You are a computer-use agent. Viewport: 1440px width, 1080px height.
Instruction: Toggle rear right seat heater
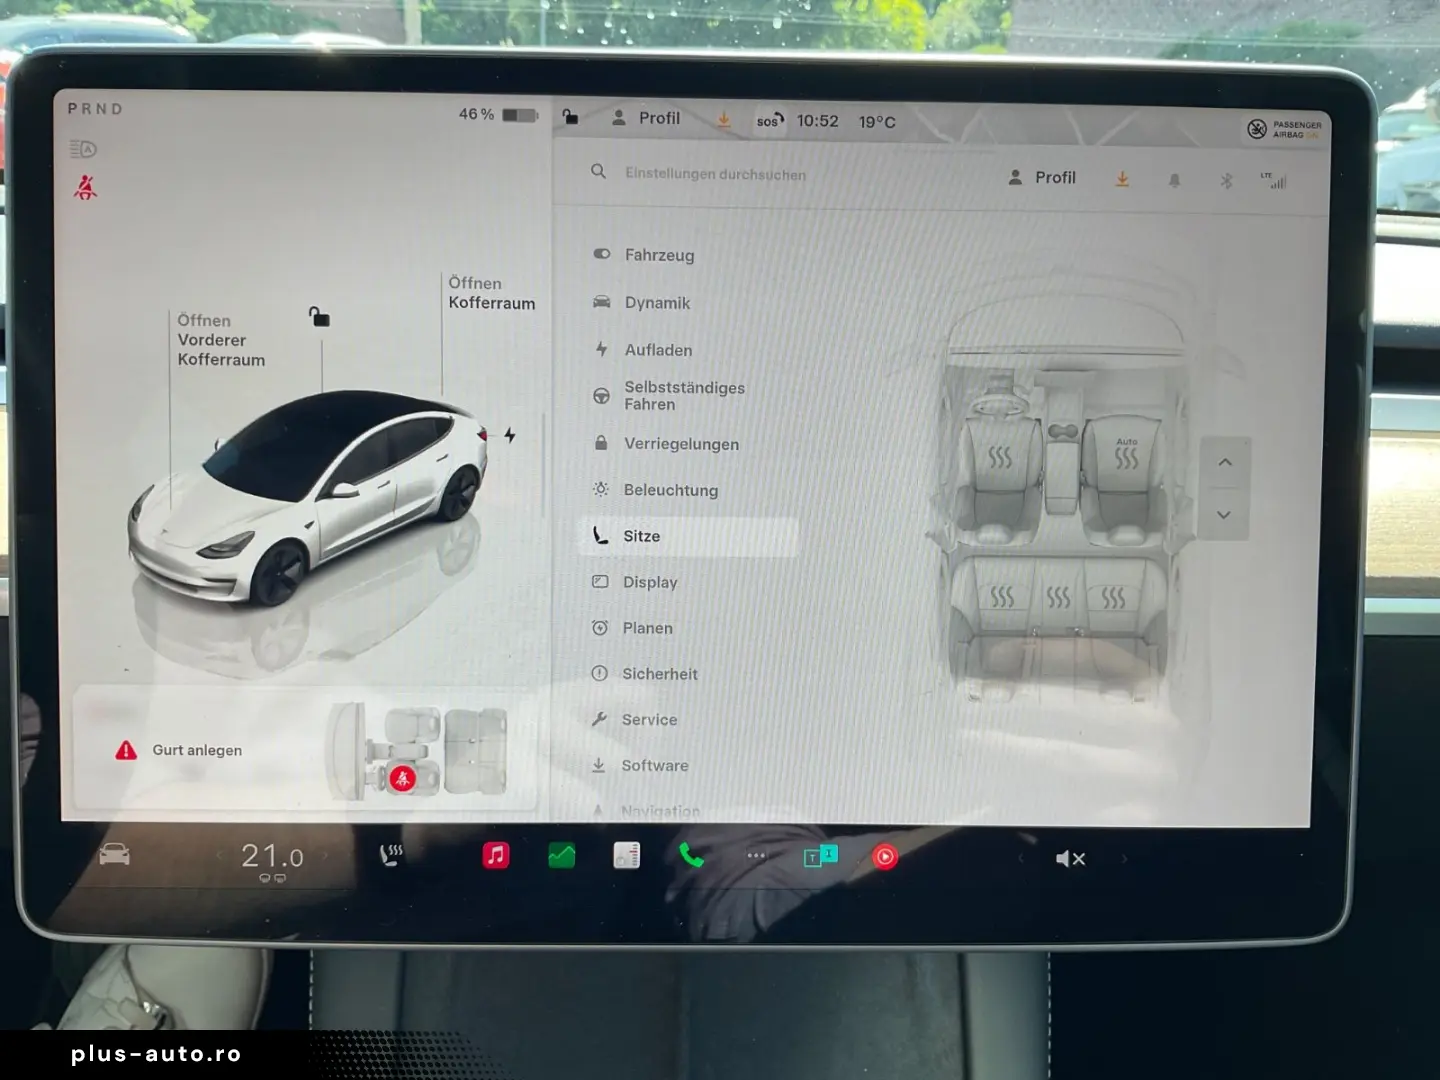click(1113, 598)
